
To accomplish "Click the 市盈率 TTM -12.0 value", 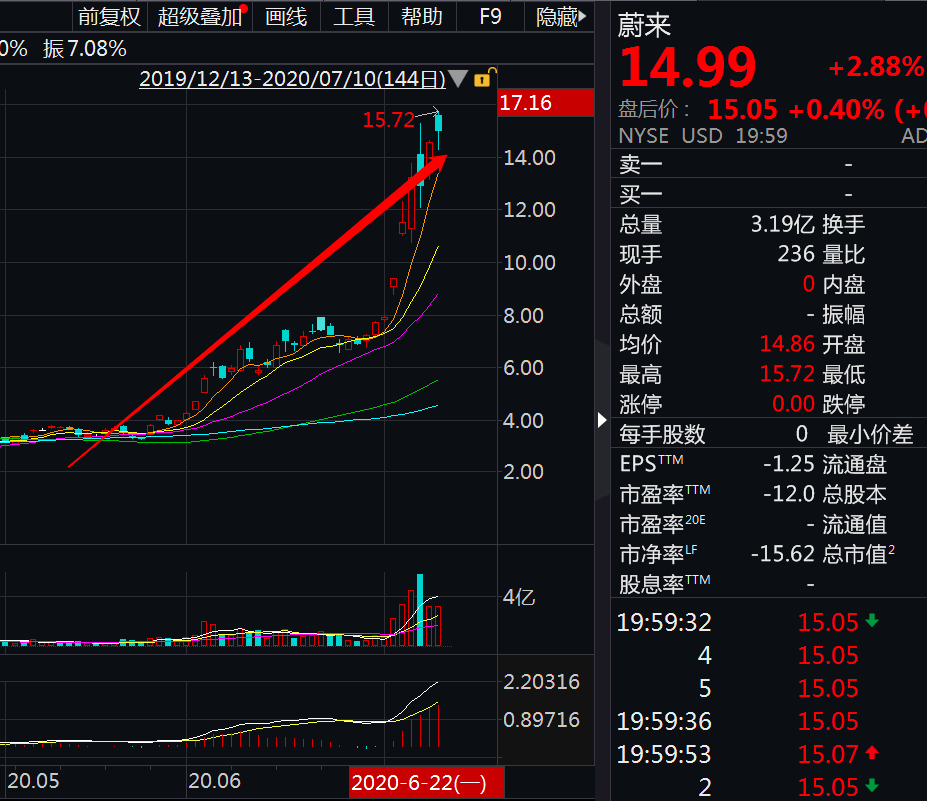I will [789, 494].
